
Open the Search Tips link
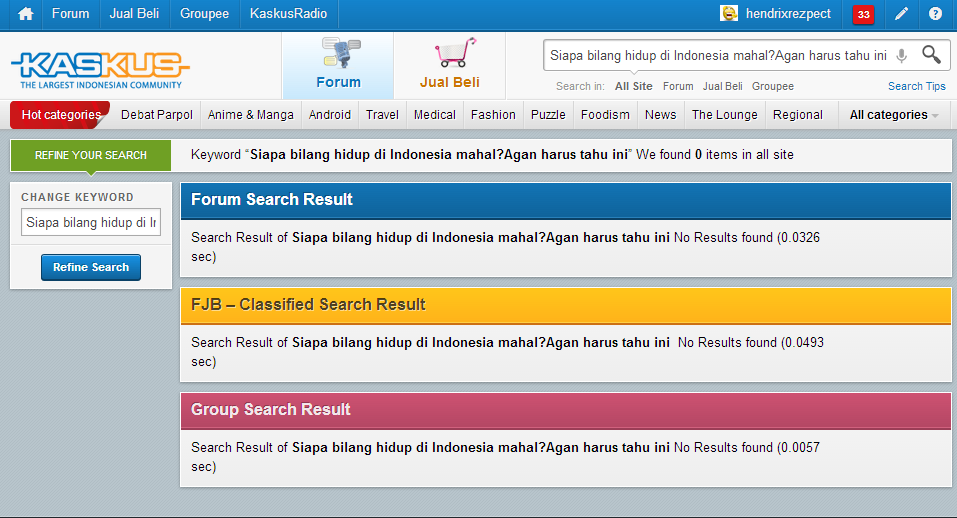pyautogui.click(x=917, y=86)
